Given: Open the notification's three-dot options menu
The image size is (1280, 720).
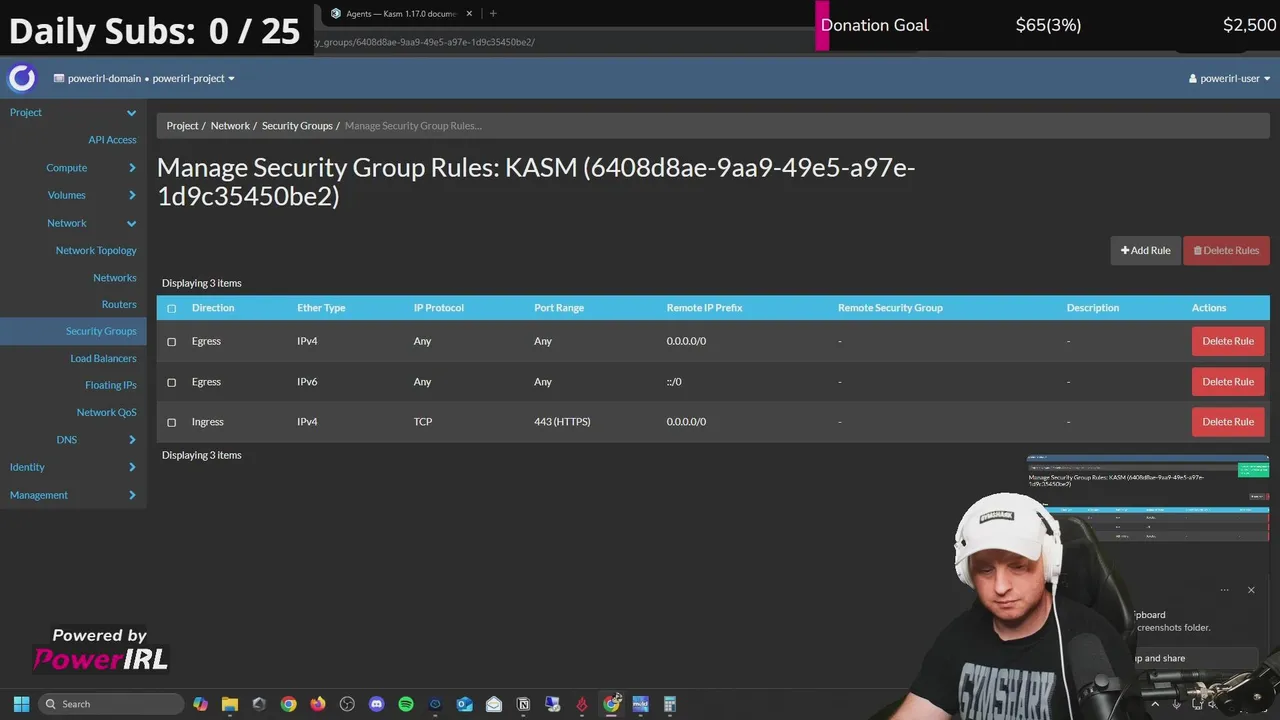Looking at the screenshot, I should 1224,590.
